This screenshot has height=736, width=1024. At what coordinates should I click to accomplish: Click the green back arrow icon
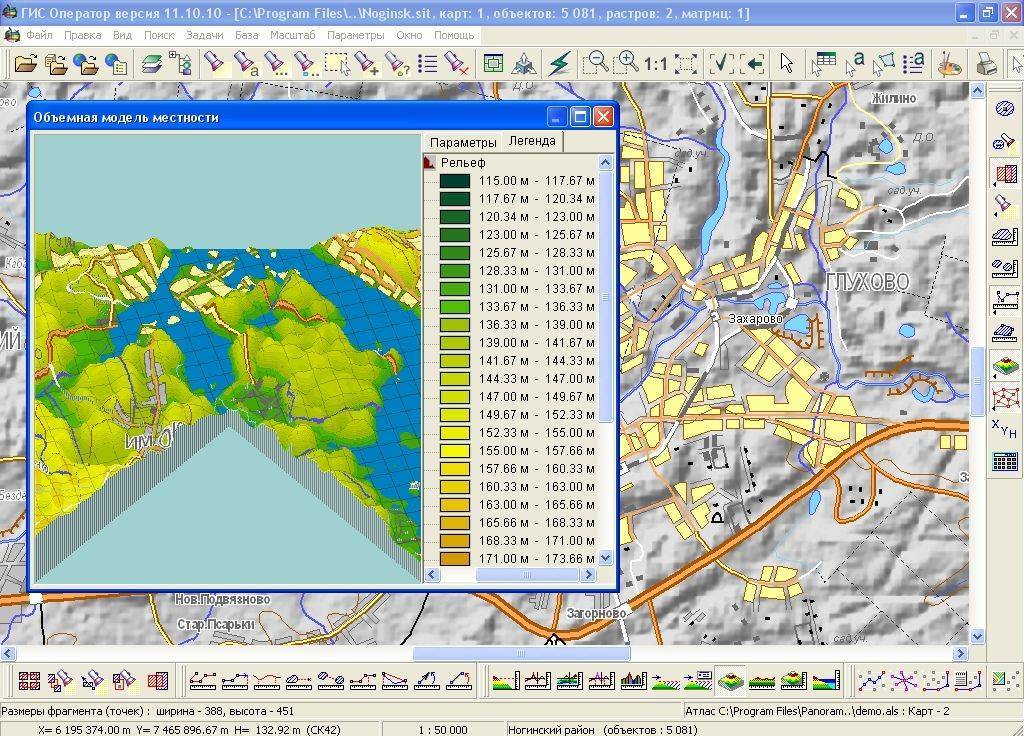pyautogui.click(x=754, y=63)
